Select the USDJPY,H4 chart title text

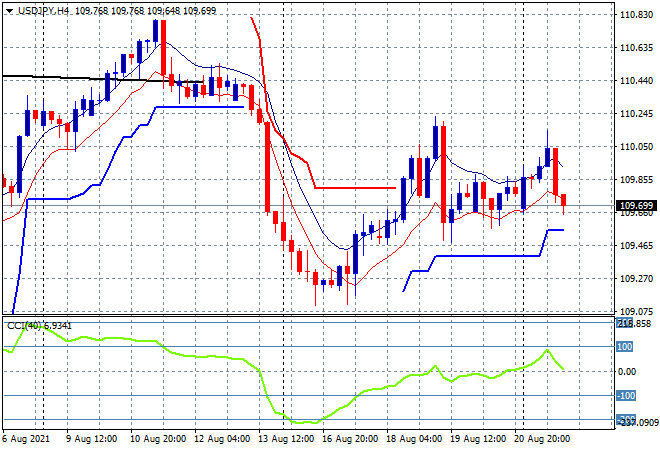click(43, 11)
